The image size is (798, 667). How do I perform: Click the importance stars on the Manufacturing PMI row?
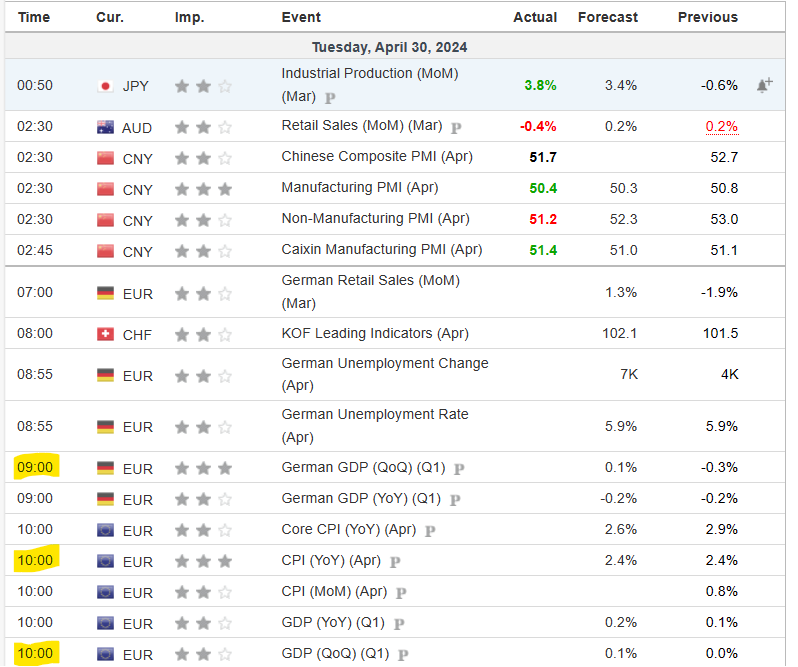click(x=203, y=189)
